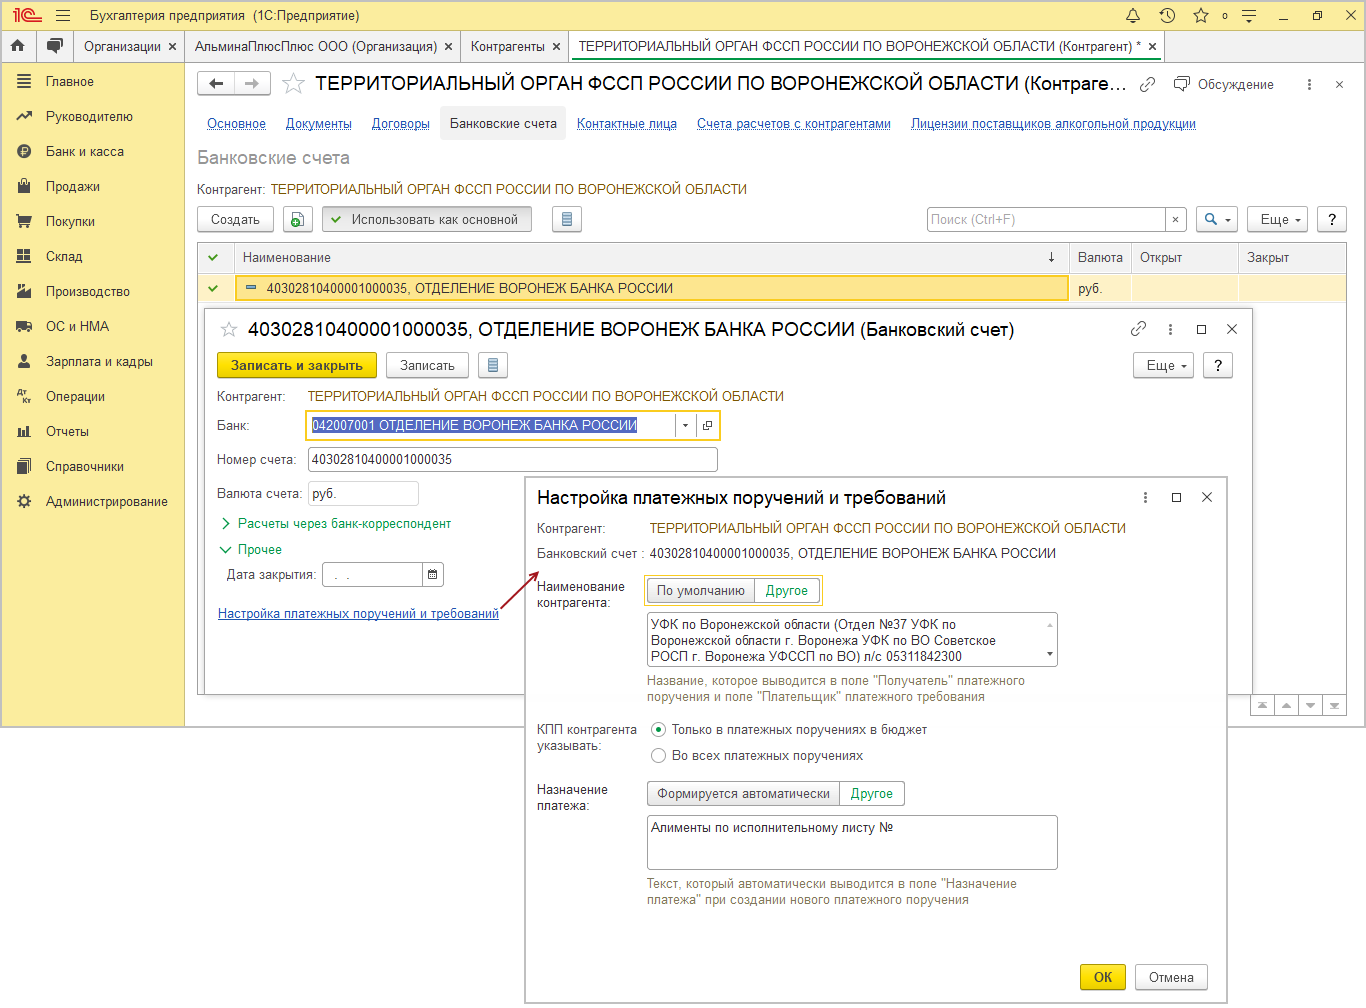Select Во всех платежных поручениях option
Image resolution: width=1366 pixels, height=1008 pixels.
[757, 756]
